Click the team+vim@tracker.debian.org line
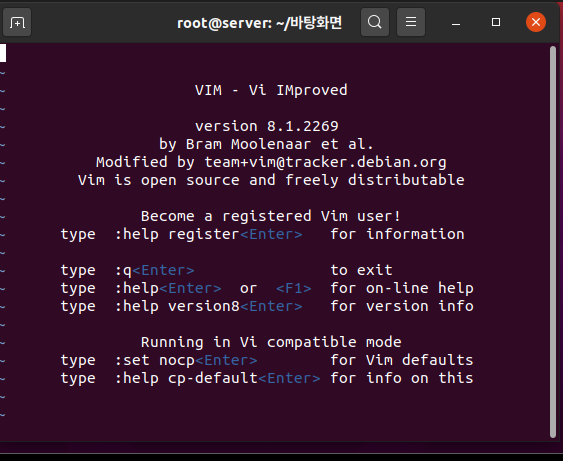Screen dimensions: 563x461 271,162
